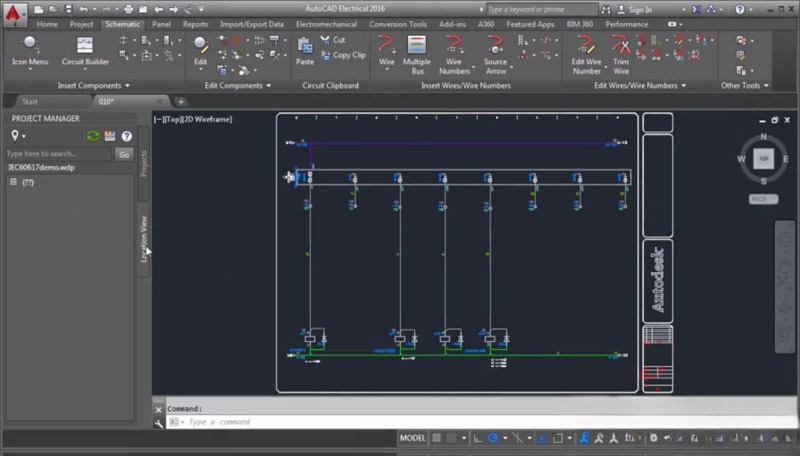The image size is (800, 456).
Task: Open the WCS coordinate system dropdown
Action: (x=763, y=199)
